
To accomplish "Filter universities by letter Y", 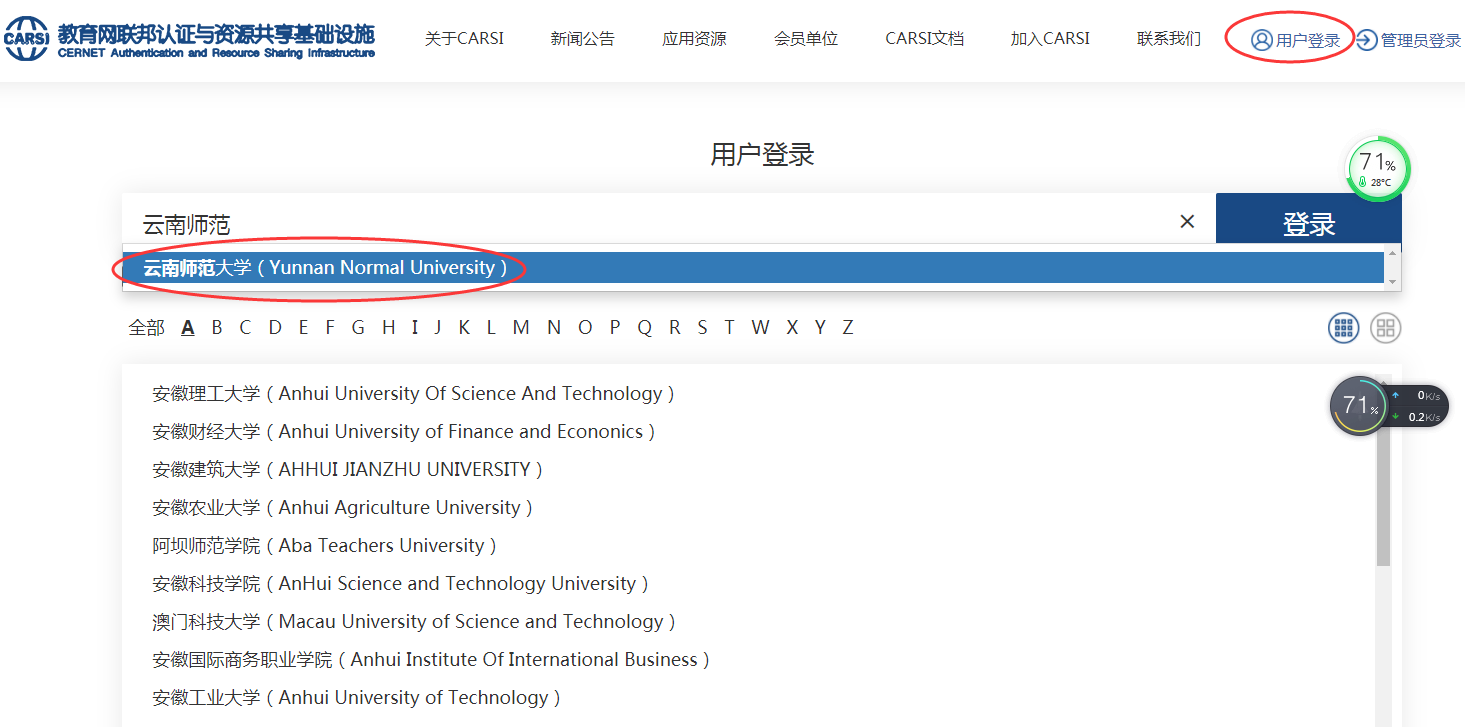I will coord(820,327).
